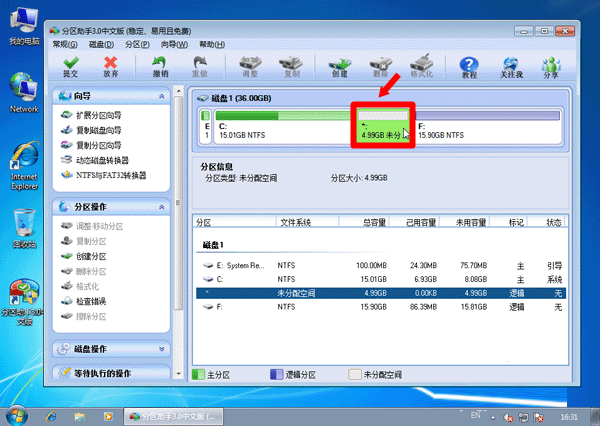Image resolution: width=600 pixels, height=426 pixels.
Task: Collapse the 向导 wizard panel
Action: 162,96
